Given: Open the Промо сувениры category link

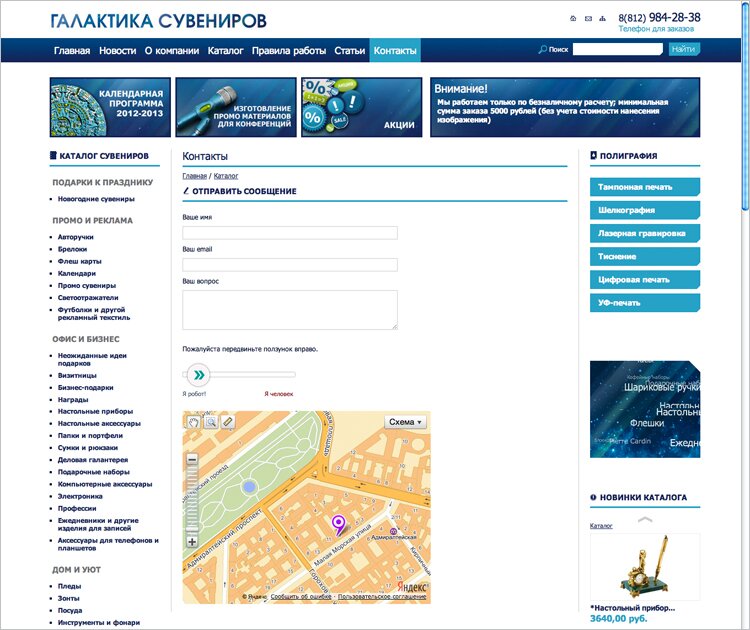Looking at the screenshot, I should click(x=87, y=286).
